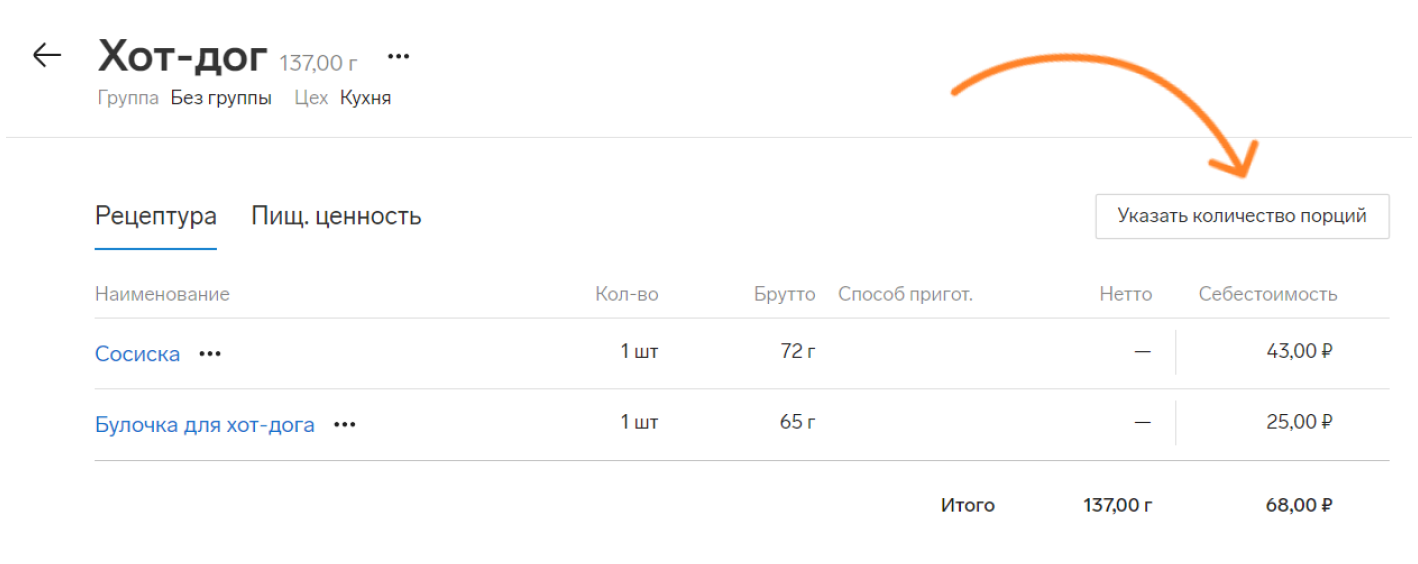Switch to the Рецептура tab
The width and height of the screenshot is (1418, 564).
click(156, 216)
